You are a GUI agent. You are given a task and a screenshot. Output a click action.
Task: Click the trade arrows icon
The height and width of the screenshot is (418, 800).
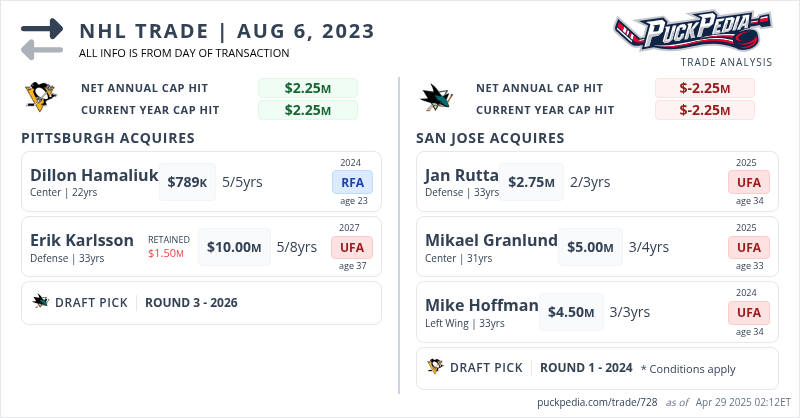42,38
